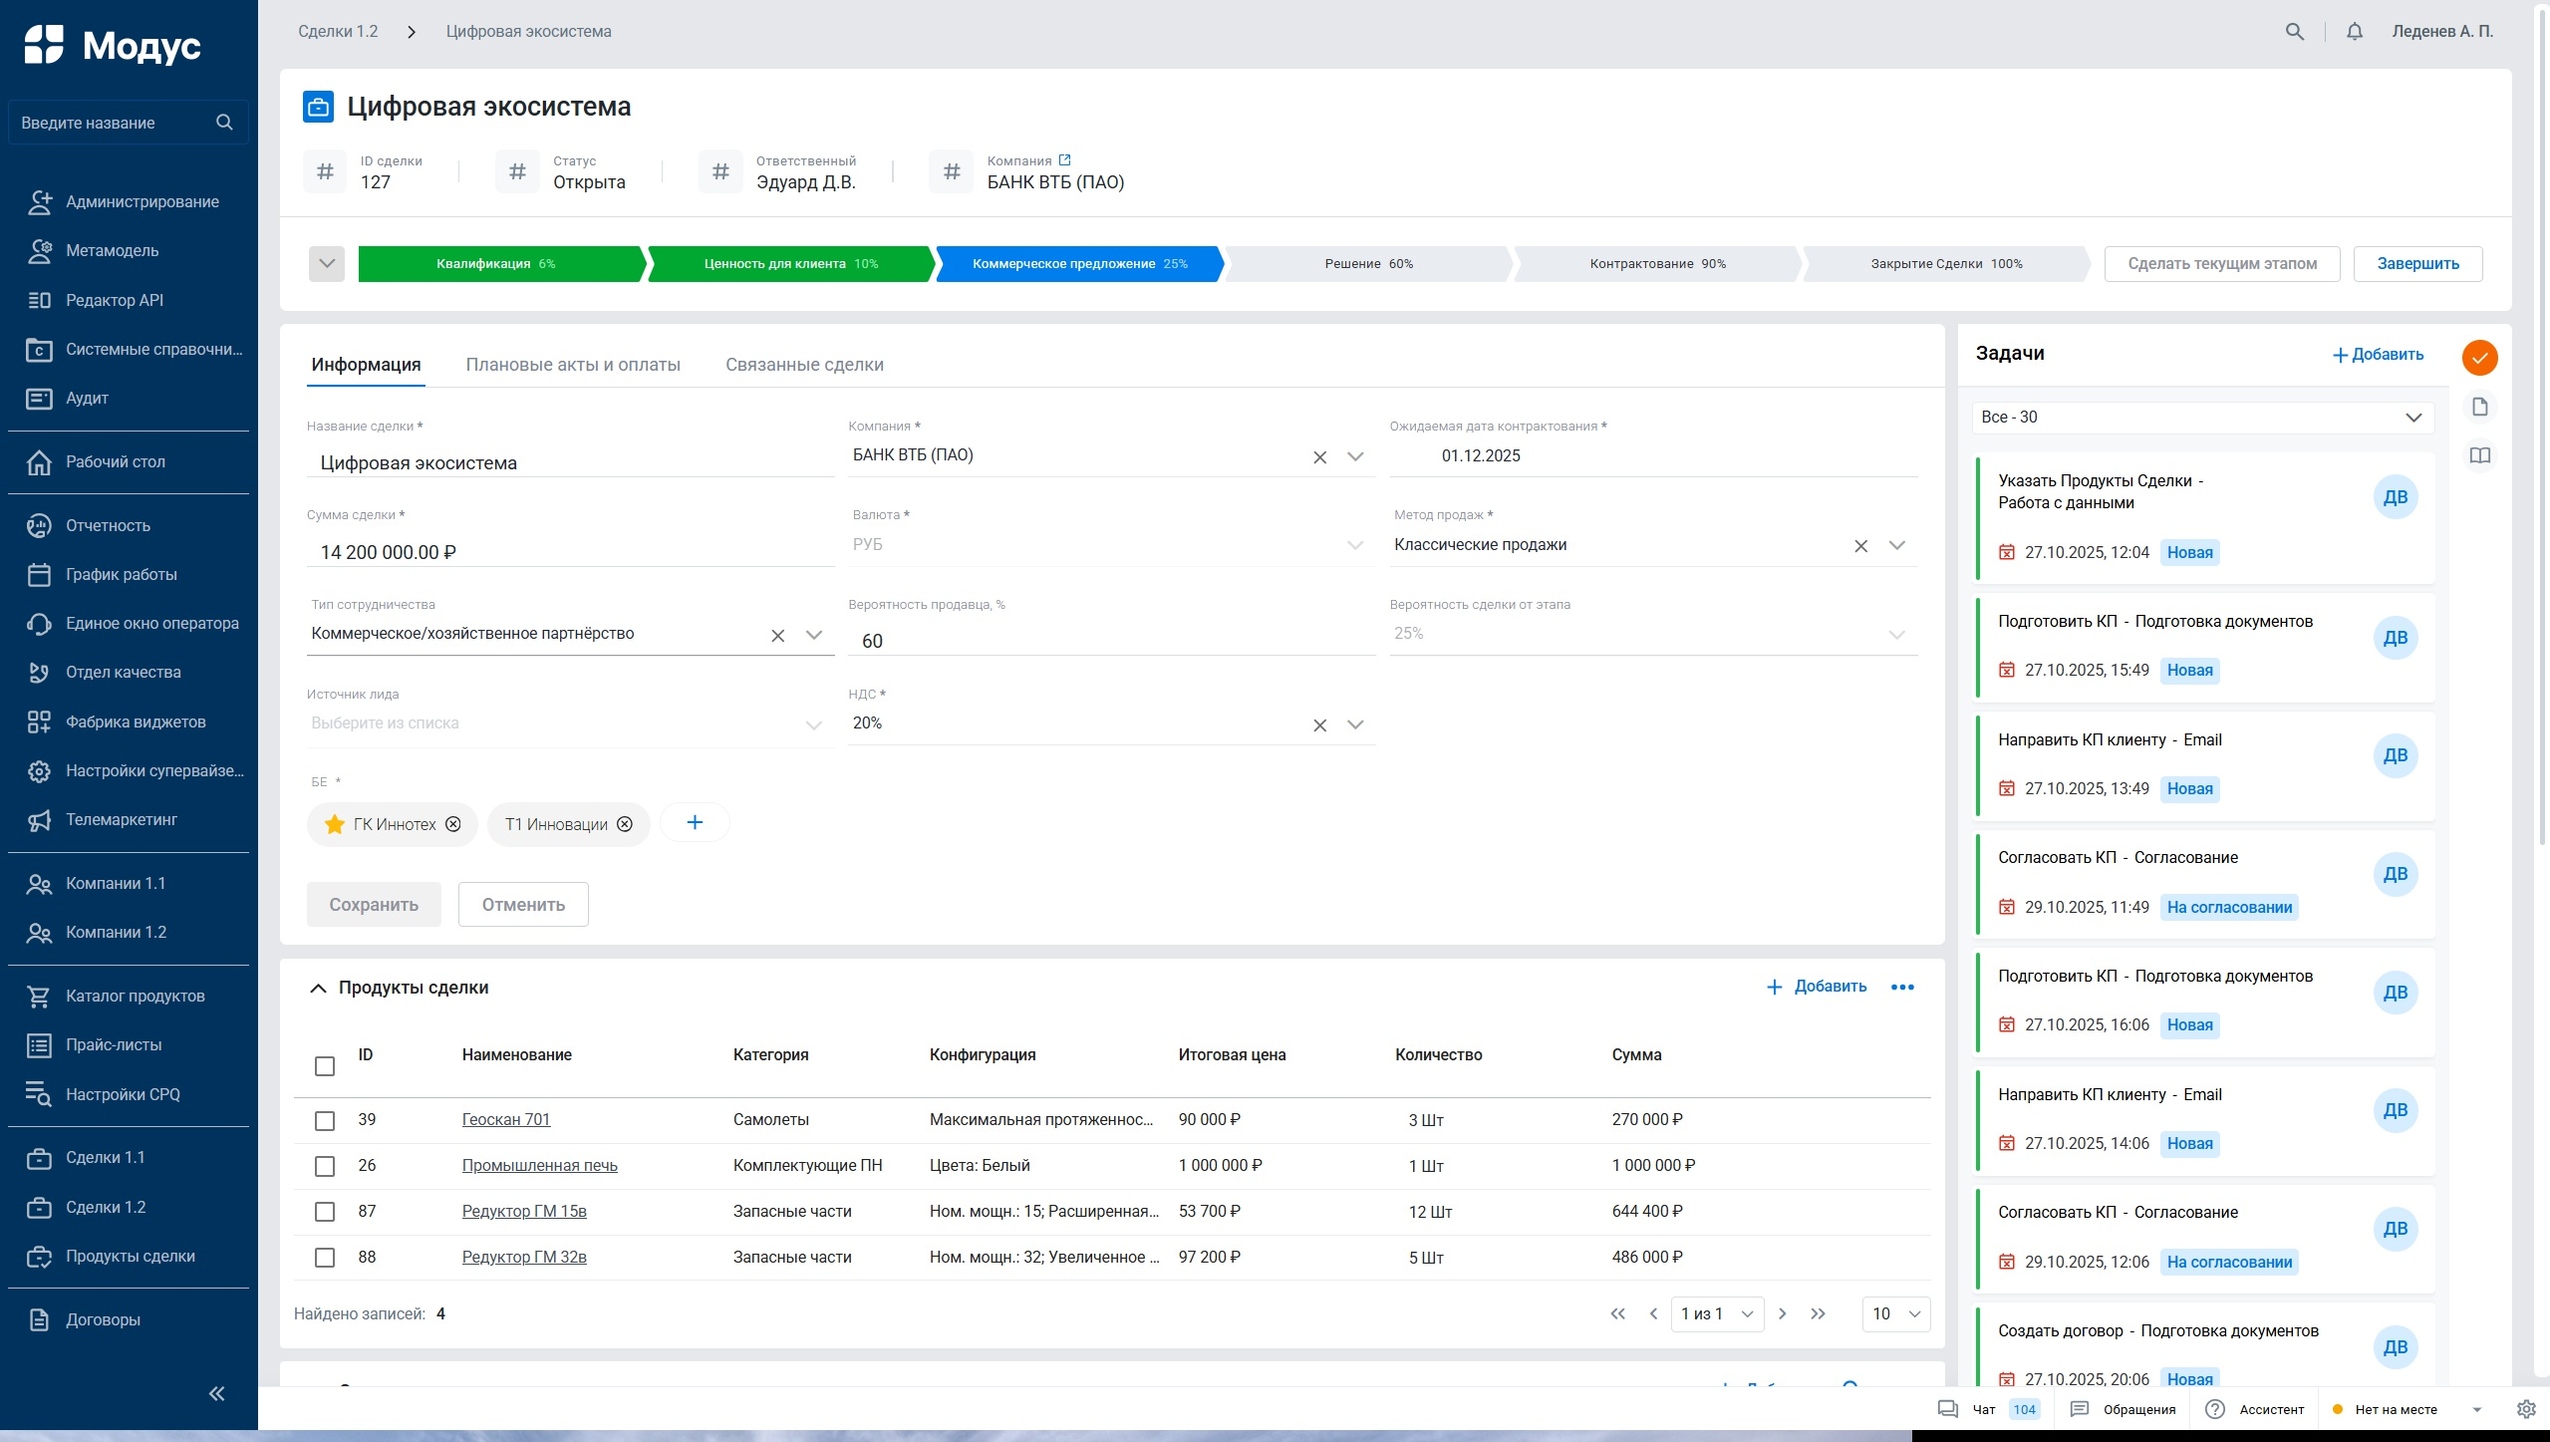The height and width of the screenshot is (1442, 2550).
Task: Open the company external link icon
Action: 1065,160
